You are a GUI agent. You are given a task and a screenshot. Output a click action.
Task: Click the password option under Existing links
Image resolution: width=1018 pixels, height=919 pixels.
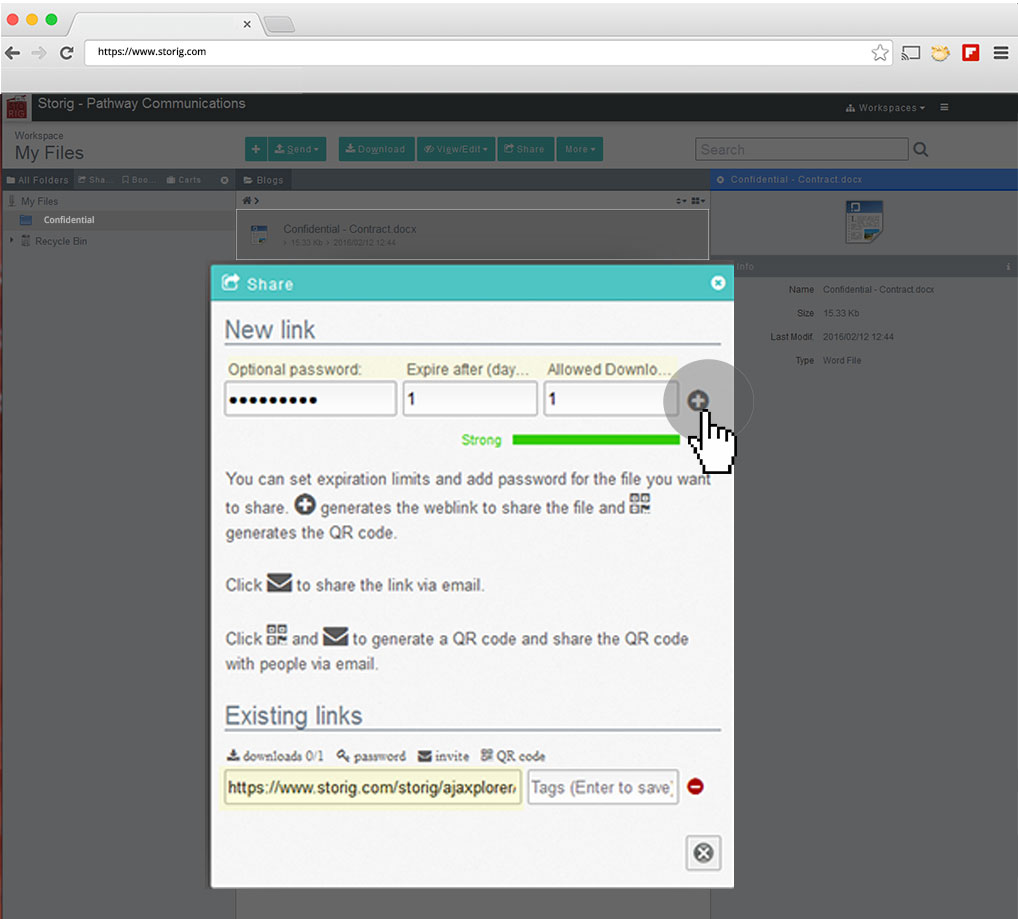click(x=371, y=755)
